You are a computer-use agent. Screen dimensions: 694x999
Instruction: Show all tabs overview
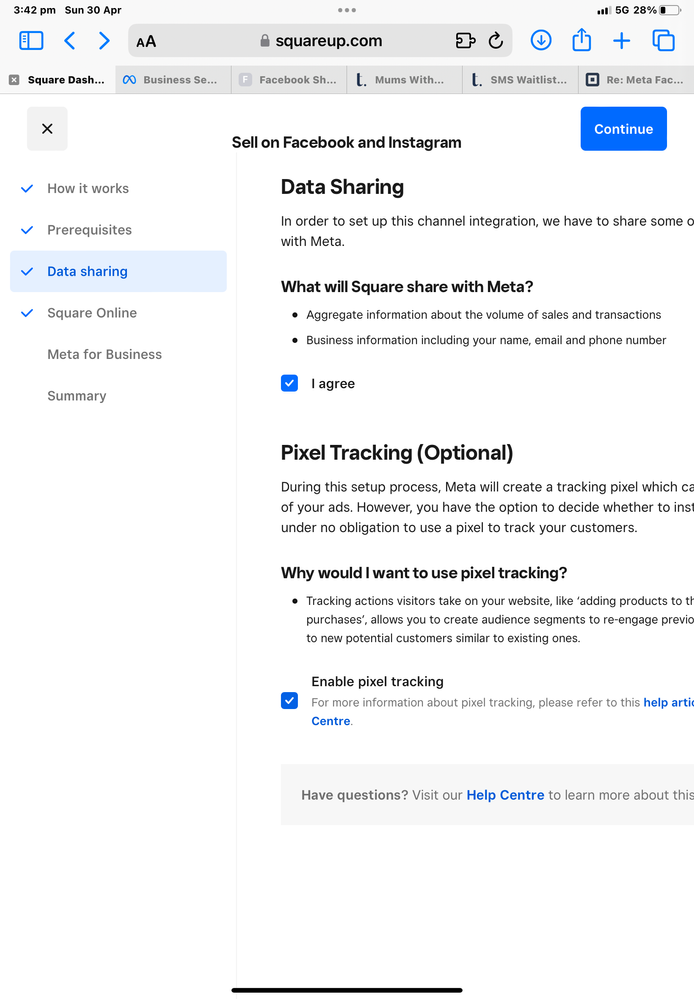[x=663, y=41]
